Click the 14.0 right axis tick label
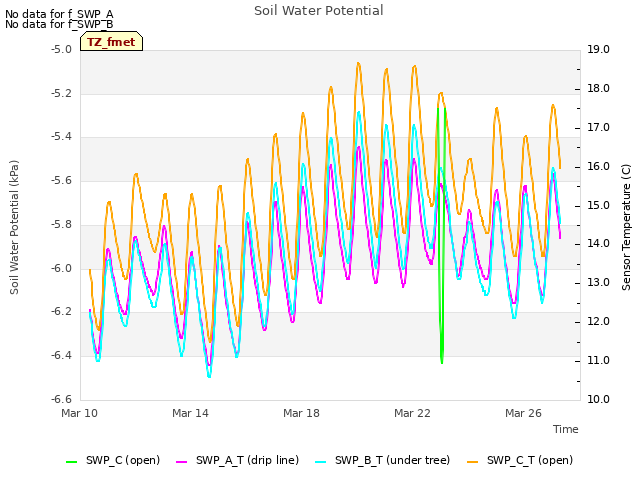The height and width of the screenshot is (480, 640). click(x=598, y=244)
